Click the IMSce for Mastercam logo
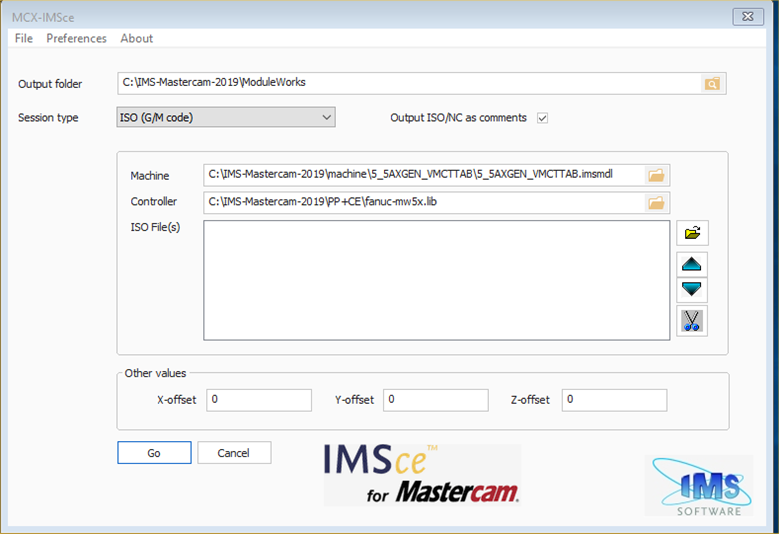The height and width of the screenshot is (534, 779). 422,474
